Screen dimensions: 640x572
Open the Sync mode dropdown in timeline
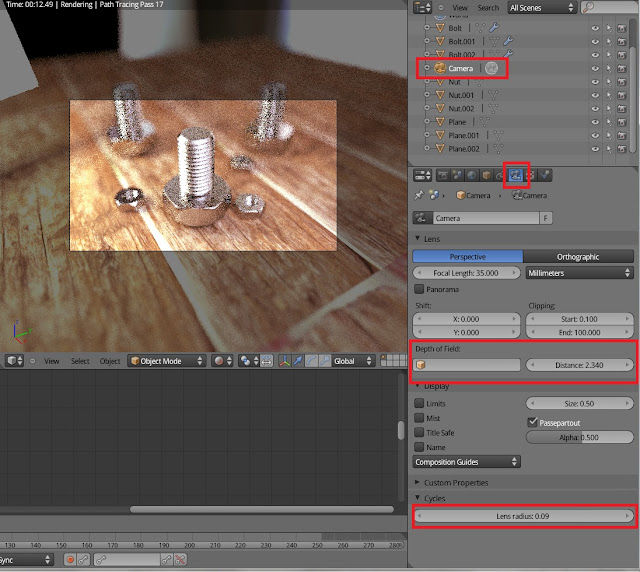tap(26, 560)
